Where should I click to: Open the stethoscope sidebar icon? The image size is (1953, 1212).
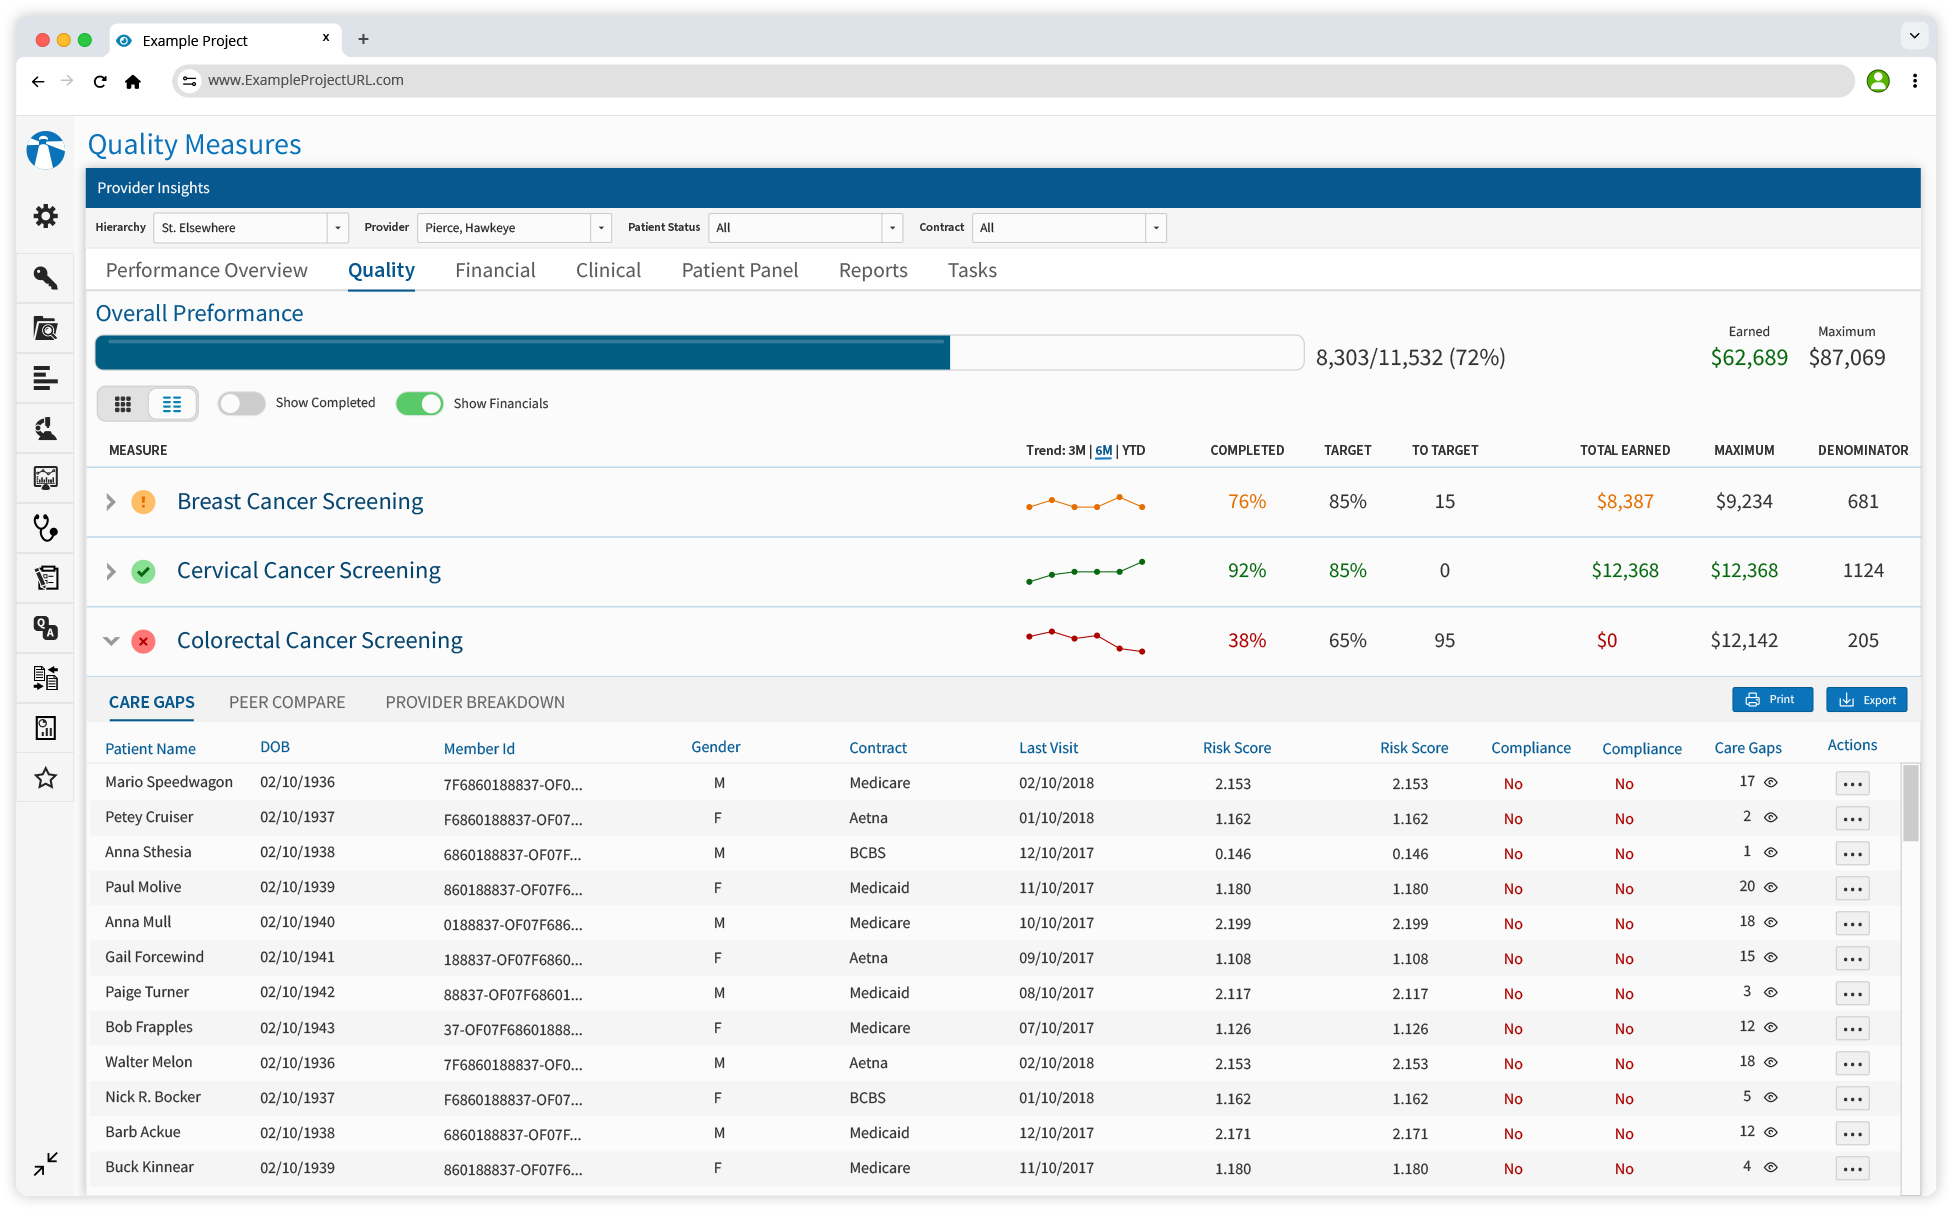pos(46,528)
